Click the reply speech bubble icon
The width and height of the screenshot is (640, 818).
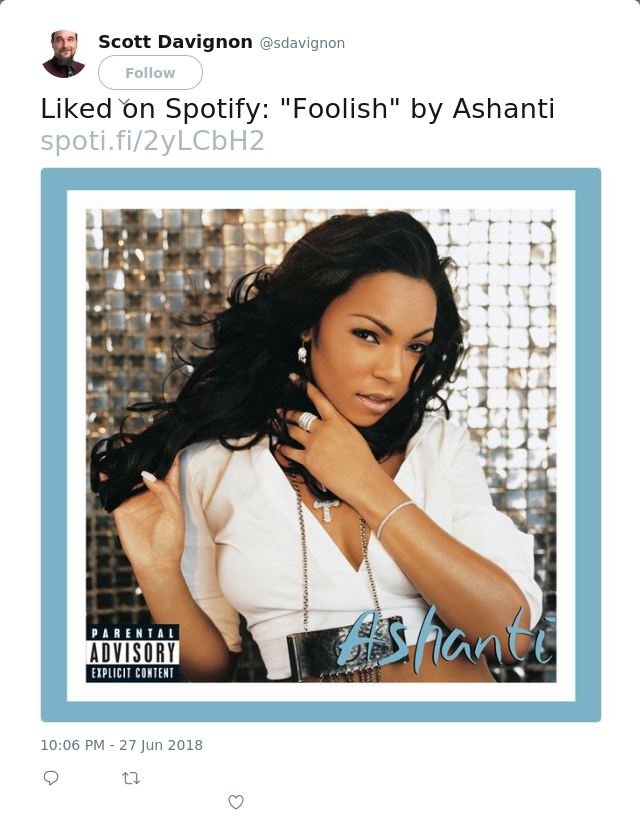pyautogui.click(x=51, y=778)
